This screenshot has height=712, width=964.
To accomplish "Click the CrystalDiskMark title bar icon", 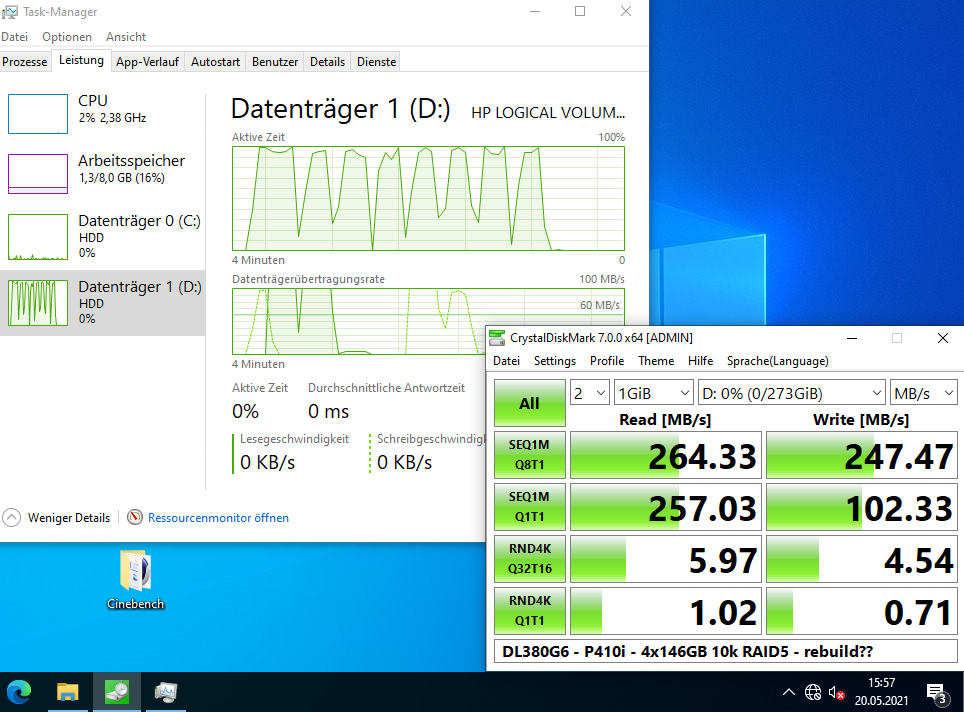I will click(x=497, y=338).
